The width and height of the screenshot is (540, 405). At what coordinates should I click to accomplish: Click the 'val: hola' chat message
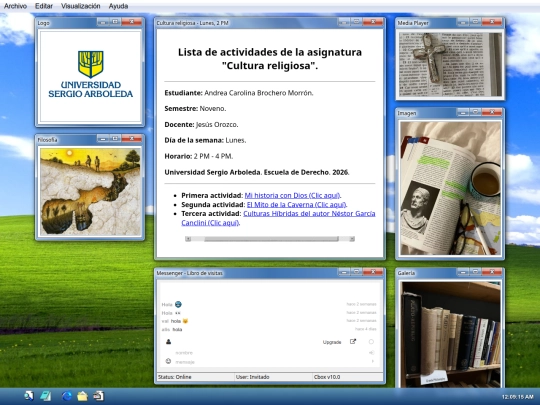(175, 321)
